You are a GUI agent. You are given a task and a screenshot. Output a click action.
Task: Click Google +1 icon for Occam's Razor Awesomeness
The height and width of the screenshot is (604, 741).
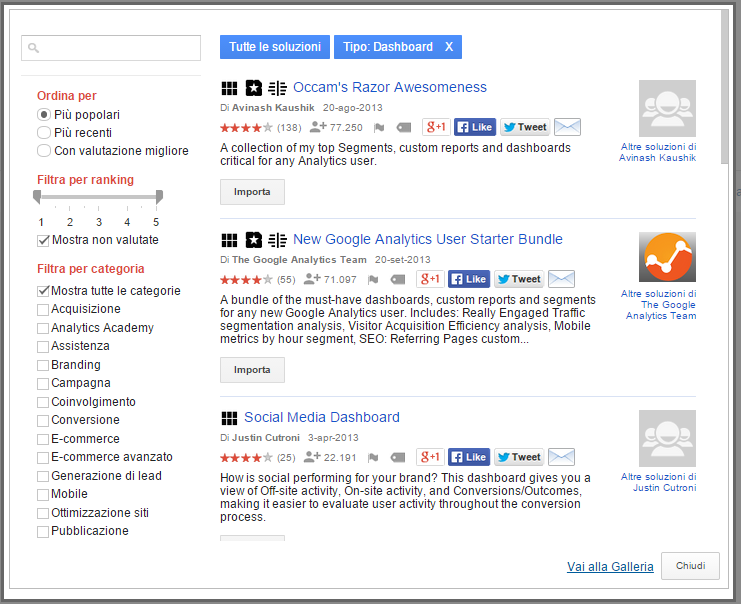(435, 127)
